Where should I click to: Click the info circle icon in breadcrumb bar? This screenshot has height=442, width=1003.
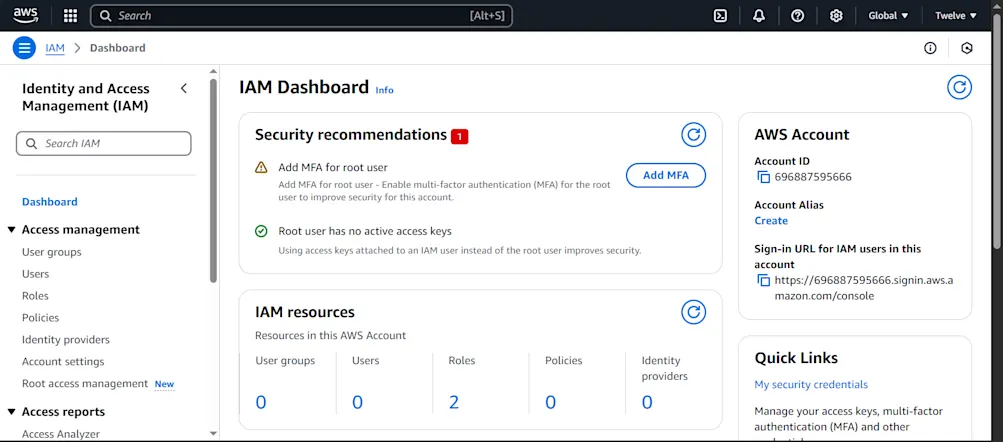[x=930, y=48]
